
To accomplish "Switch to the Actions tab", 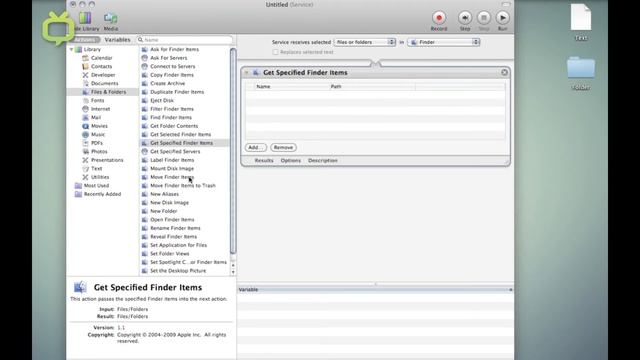I will pos(85,40).
